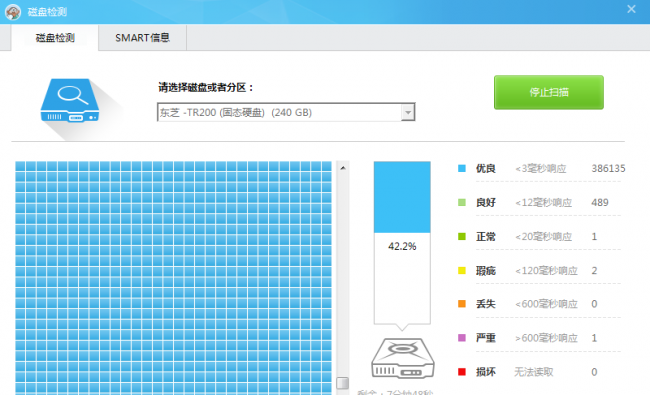This screenshot has height=395, width=650.
Task: Click the 优良 legend label
Action: pos(486,168)
